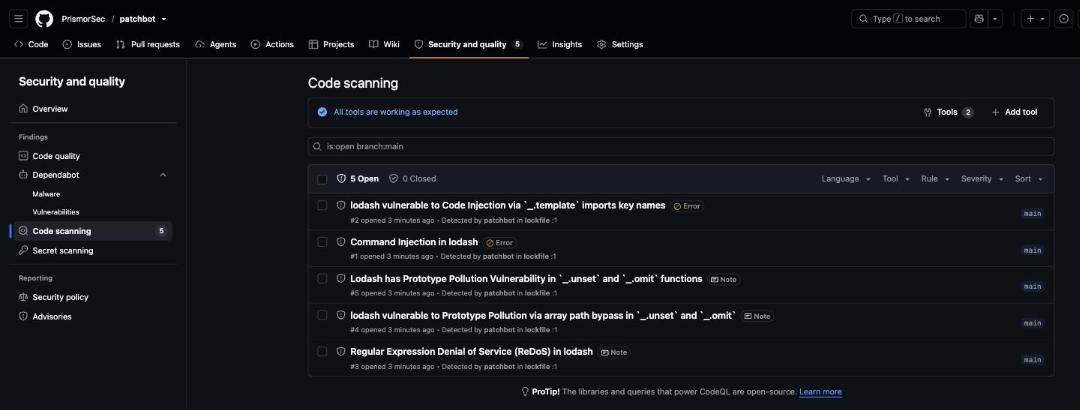Screen dimensions: 1080x410
Task: Check the array path bypass alert checkbox
Action: [x=322, y=315]
